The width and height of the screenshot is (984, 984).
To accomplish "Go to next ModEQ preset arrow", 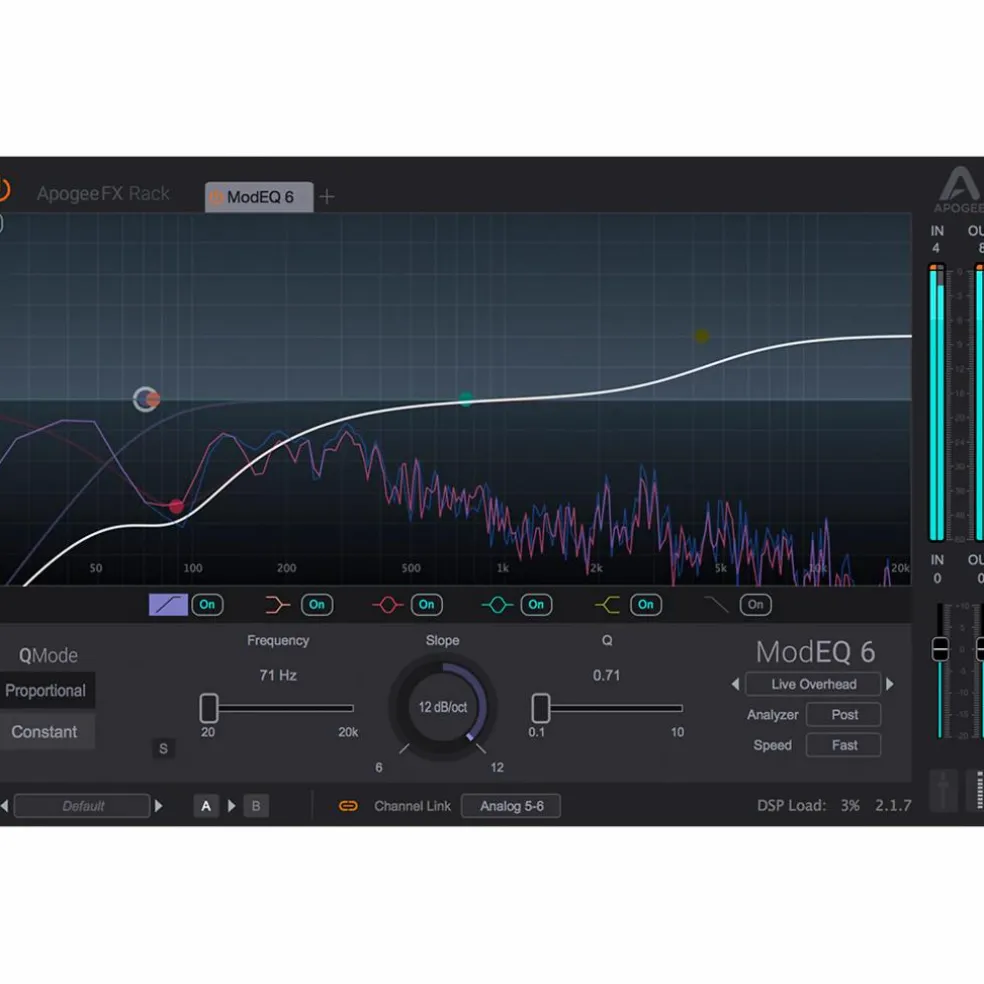I will point(890,684).
